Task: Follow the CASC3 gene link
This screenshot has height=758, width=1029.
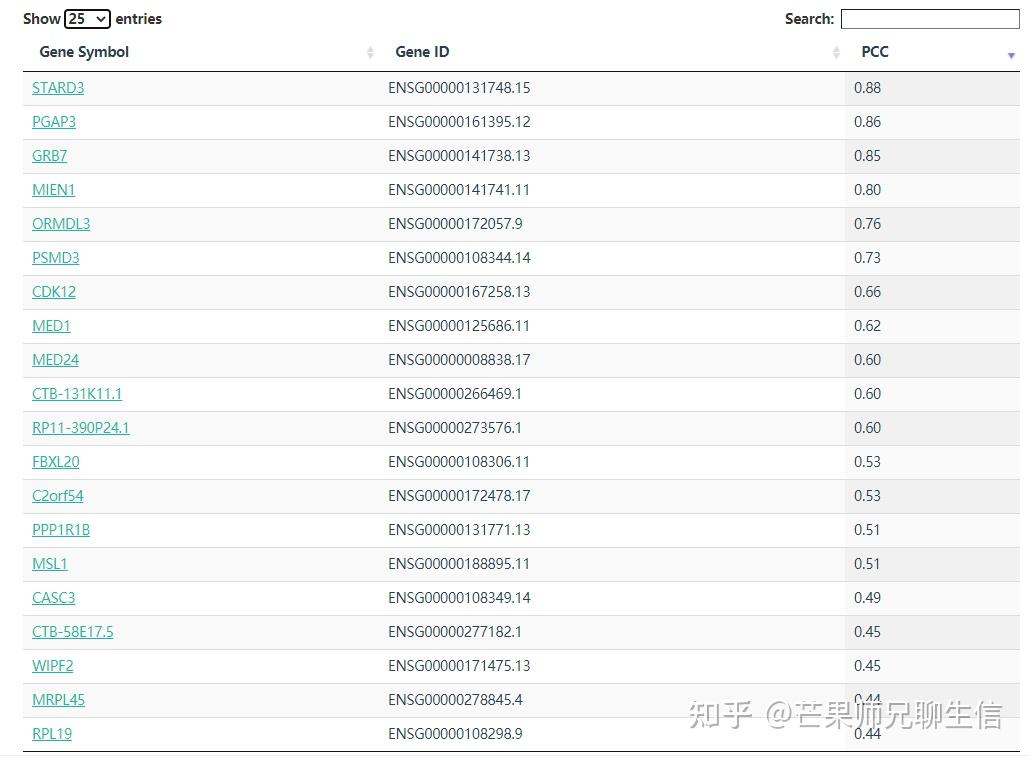Action: 54,598
